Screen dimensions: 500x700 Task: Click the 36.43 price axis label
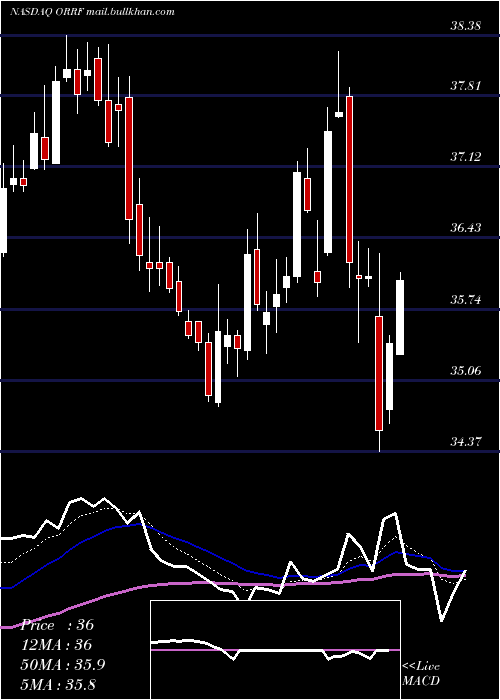pyautogui.click(x=465, y=228)
